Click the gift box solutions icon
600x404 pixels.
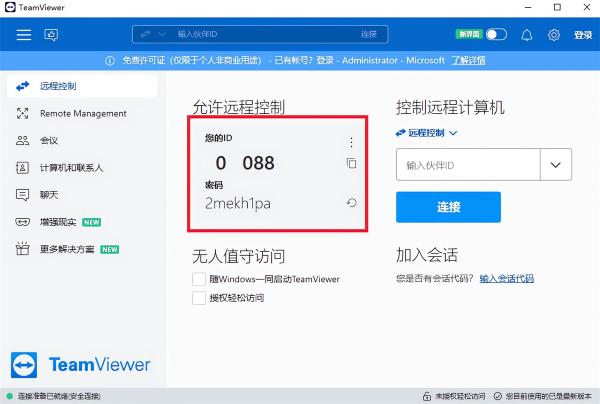[x=23, y=249]
